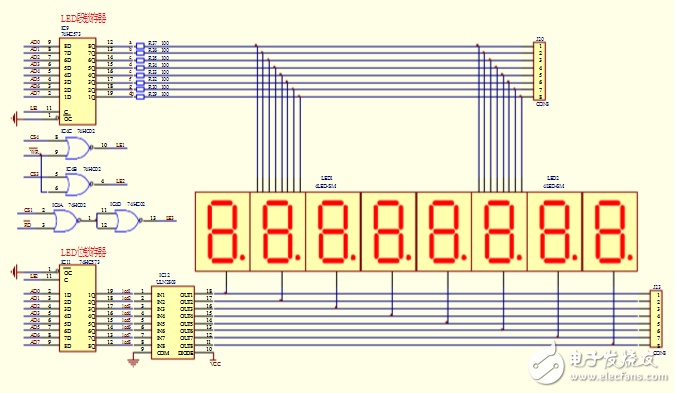Image resolution: width=676 pixels, height=393 pixels.
Task: Select the last seven-segment digit on right
Action: pyautogui.click(x=610, y=232)
